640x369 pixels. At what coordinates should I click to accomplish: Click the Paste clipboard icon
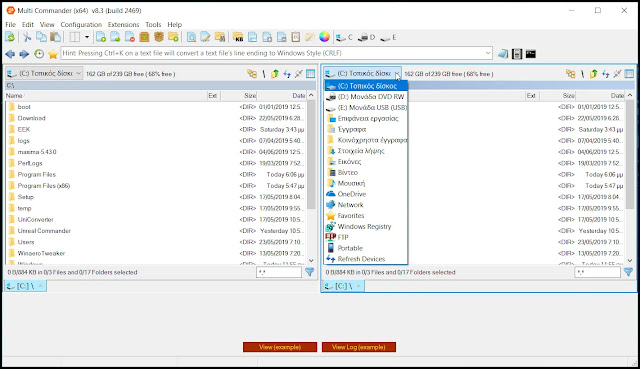coord(56,37)
